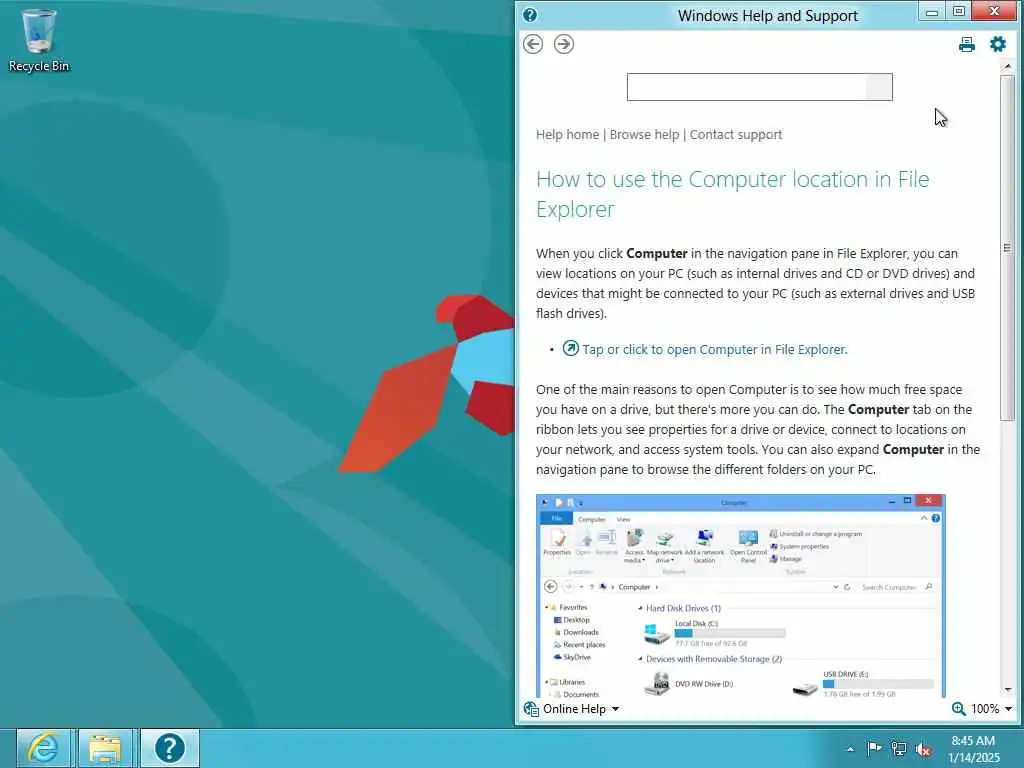Open Action Center flag icon in tray
The width and height of the screenshot is (1024, 768).
point(874,748)
